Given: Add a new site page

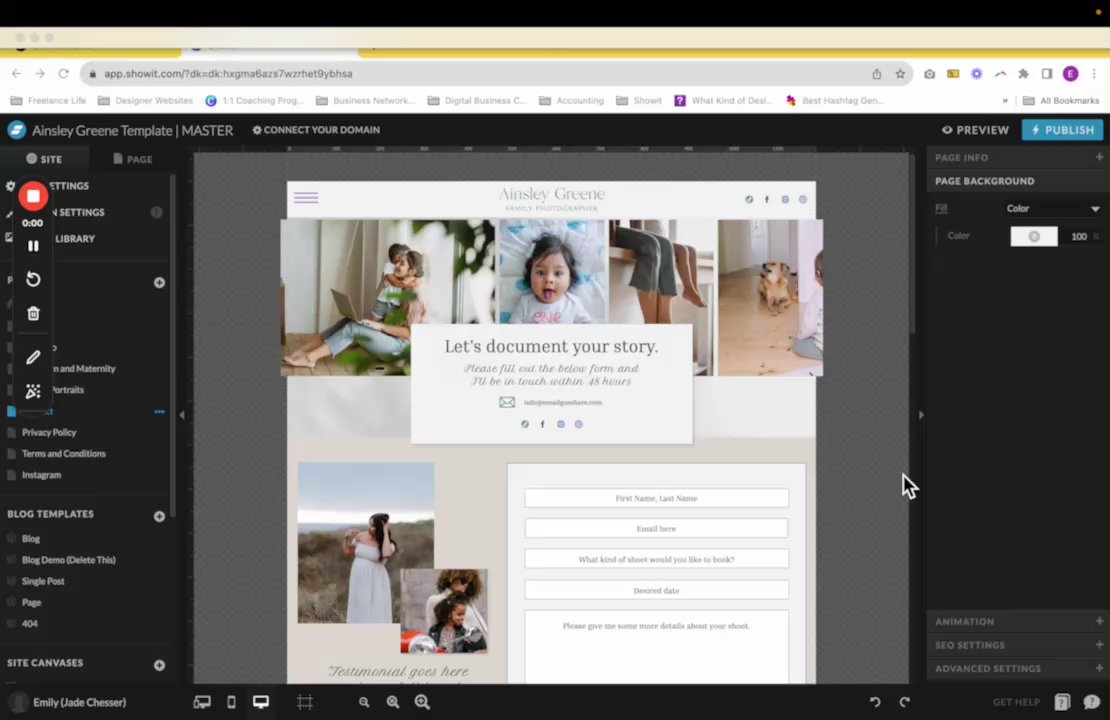Looking at the screenshot, I should click(159, 282).
